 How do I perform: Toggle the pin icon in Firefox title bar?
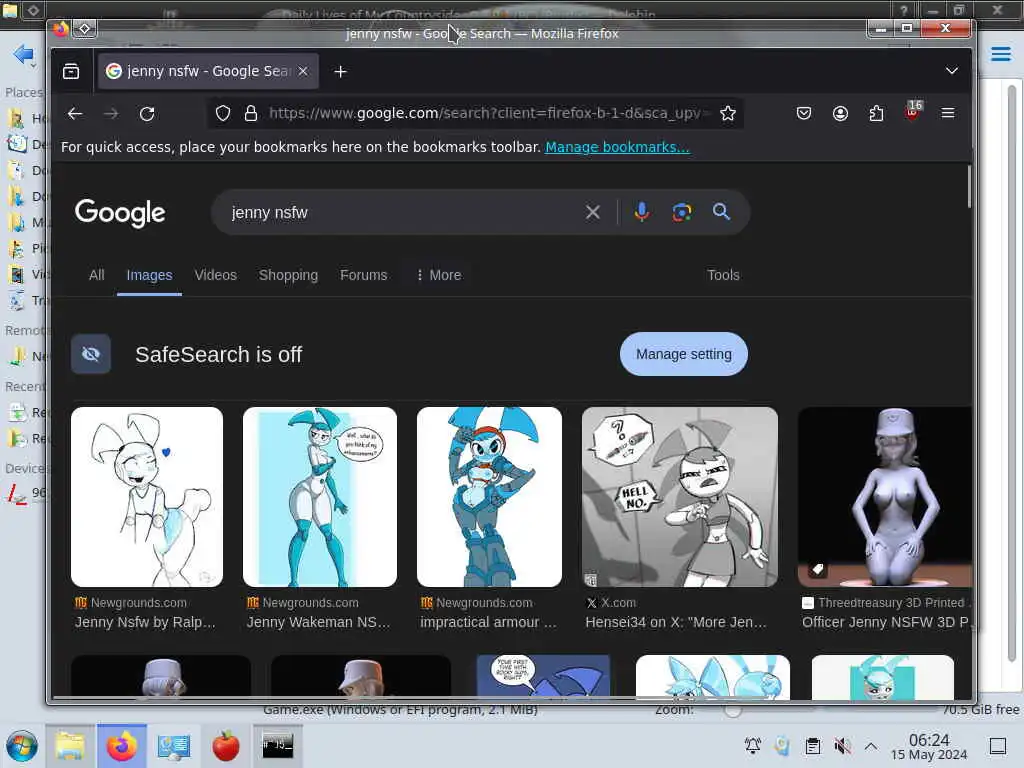pos(85,28)
